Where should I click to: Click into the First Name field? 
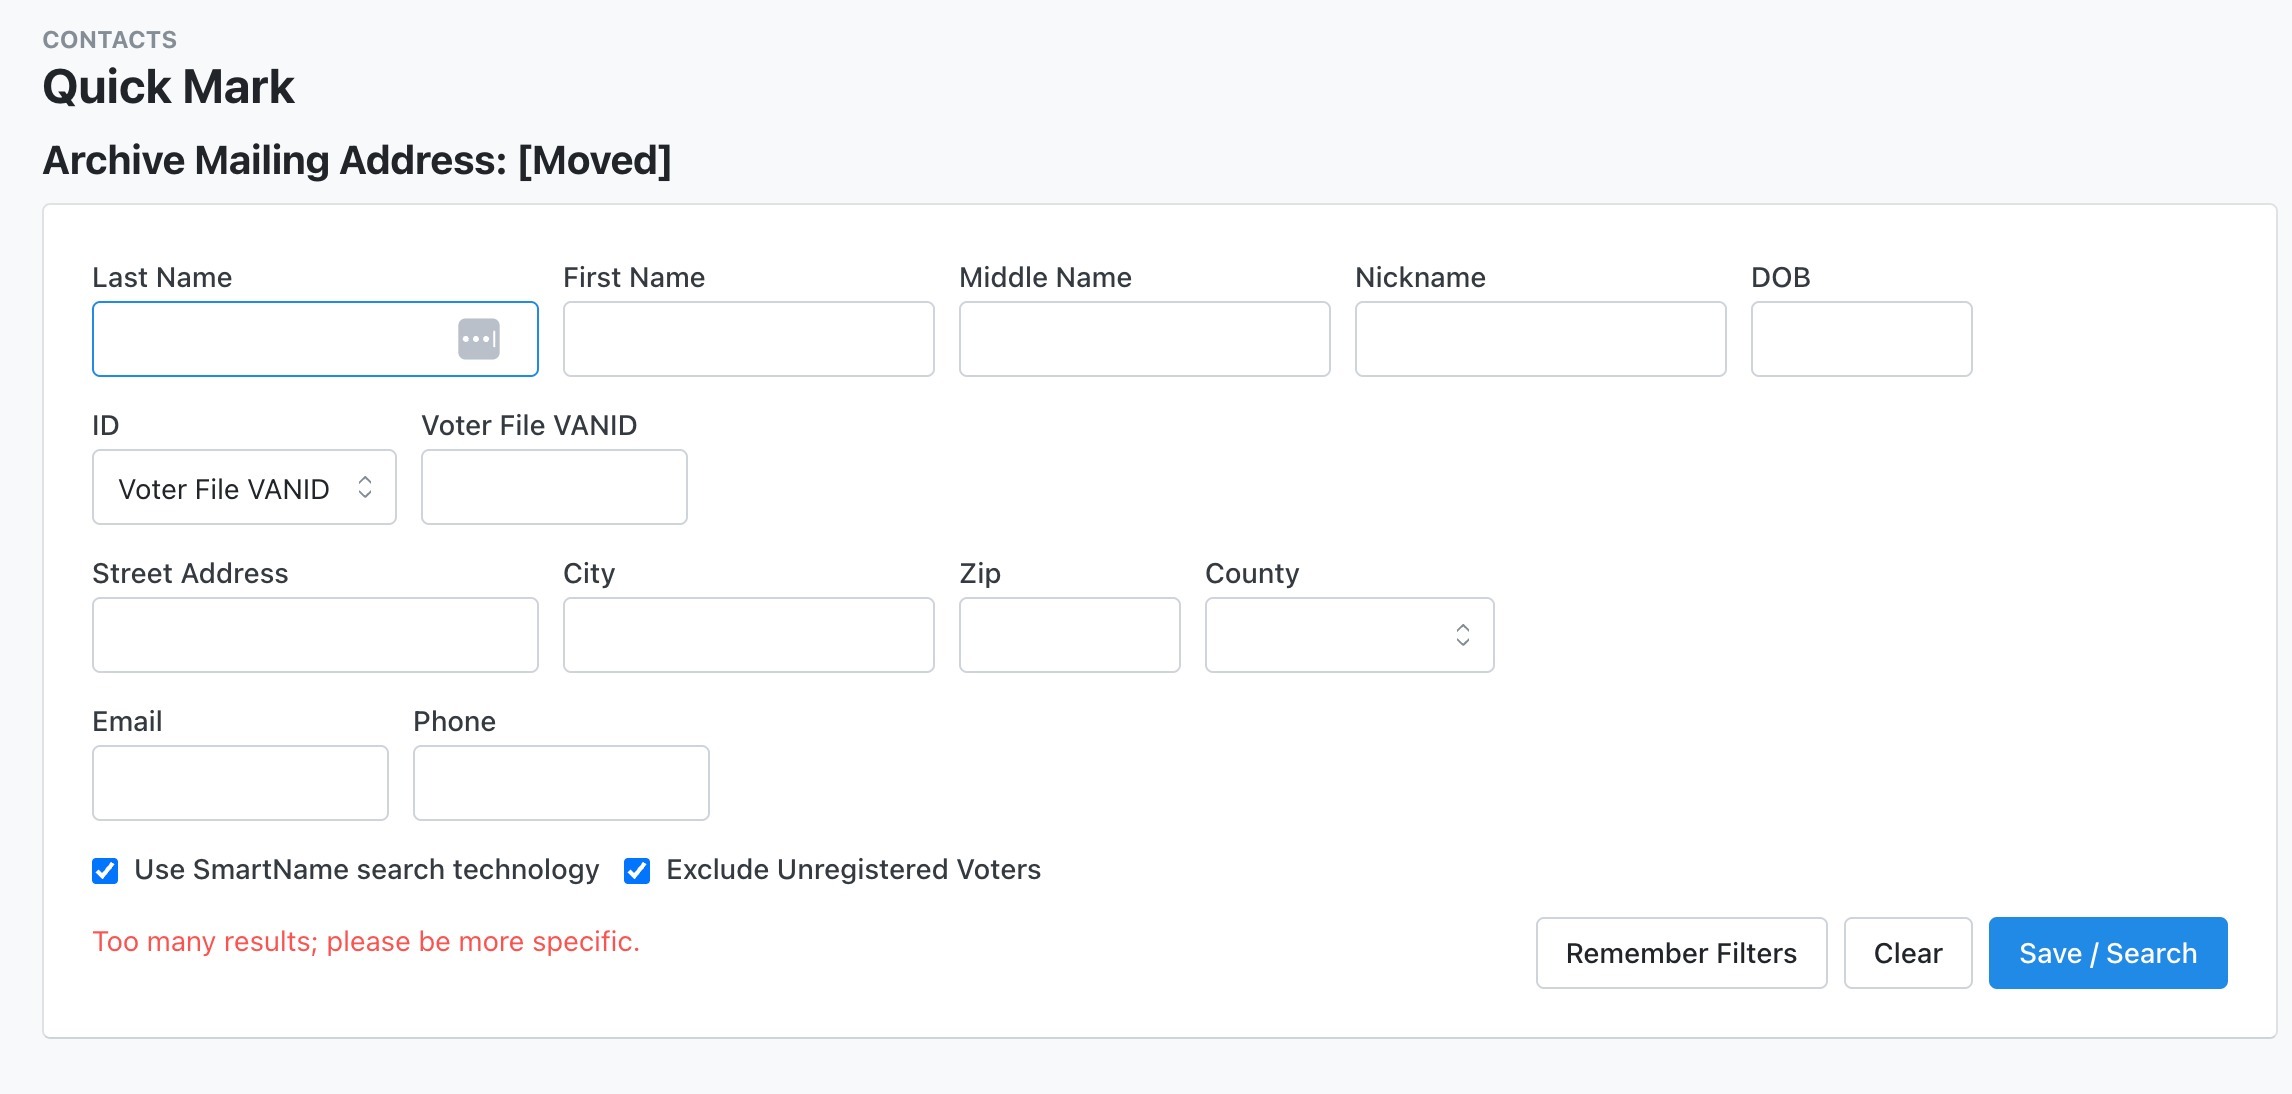coord(748,339)
